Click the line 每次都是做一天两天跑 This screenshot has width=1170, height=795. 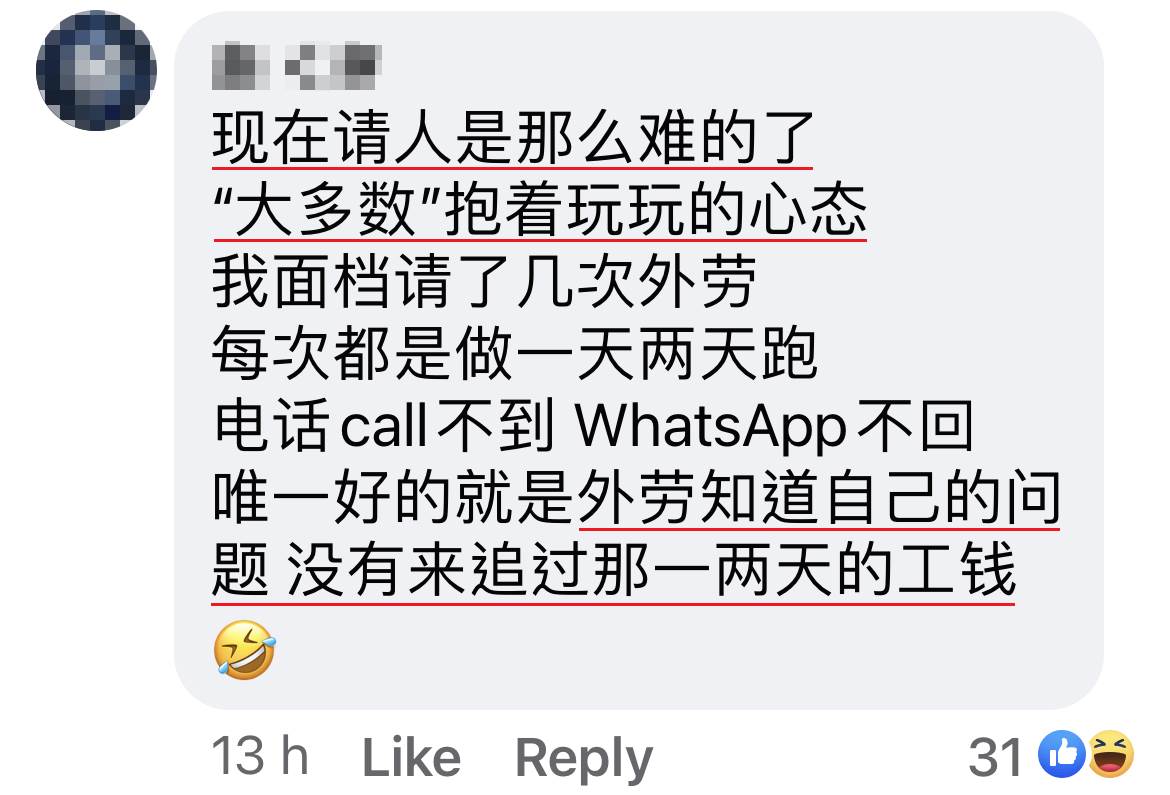point(515,352)
